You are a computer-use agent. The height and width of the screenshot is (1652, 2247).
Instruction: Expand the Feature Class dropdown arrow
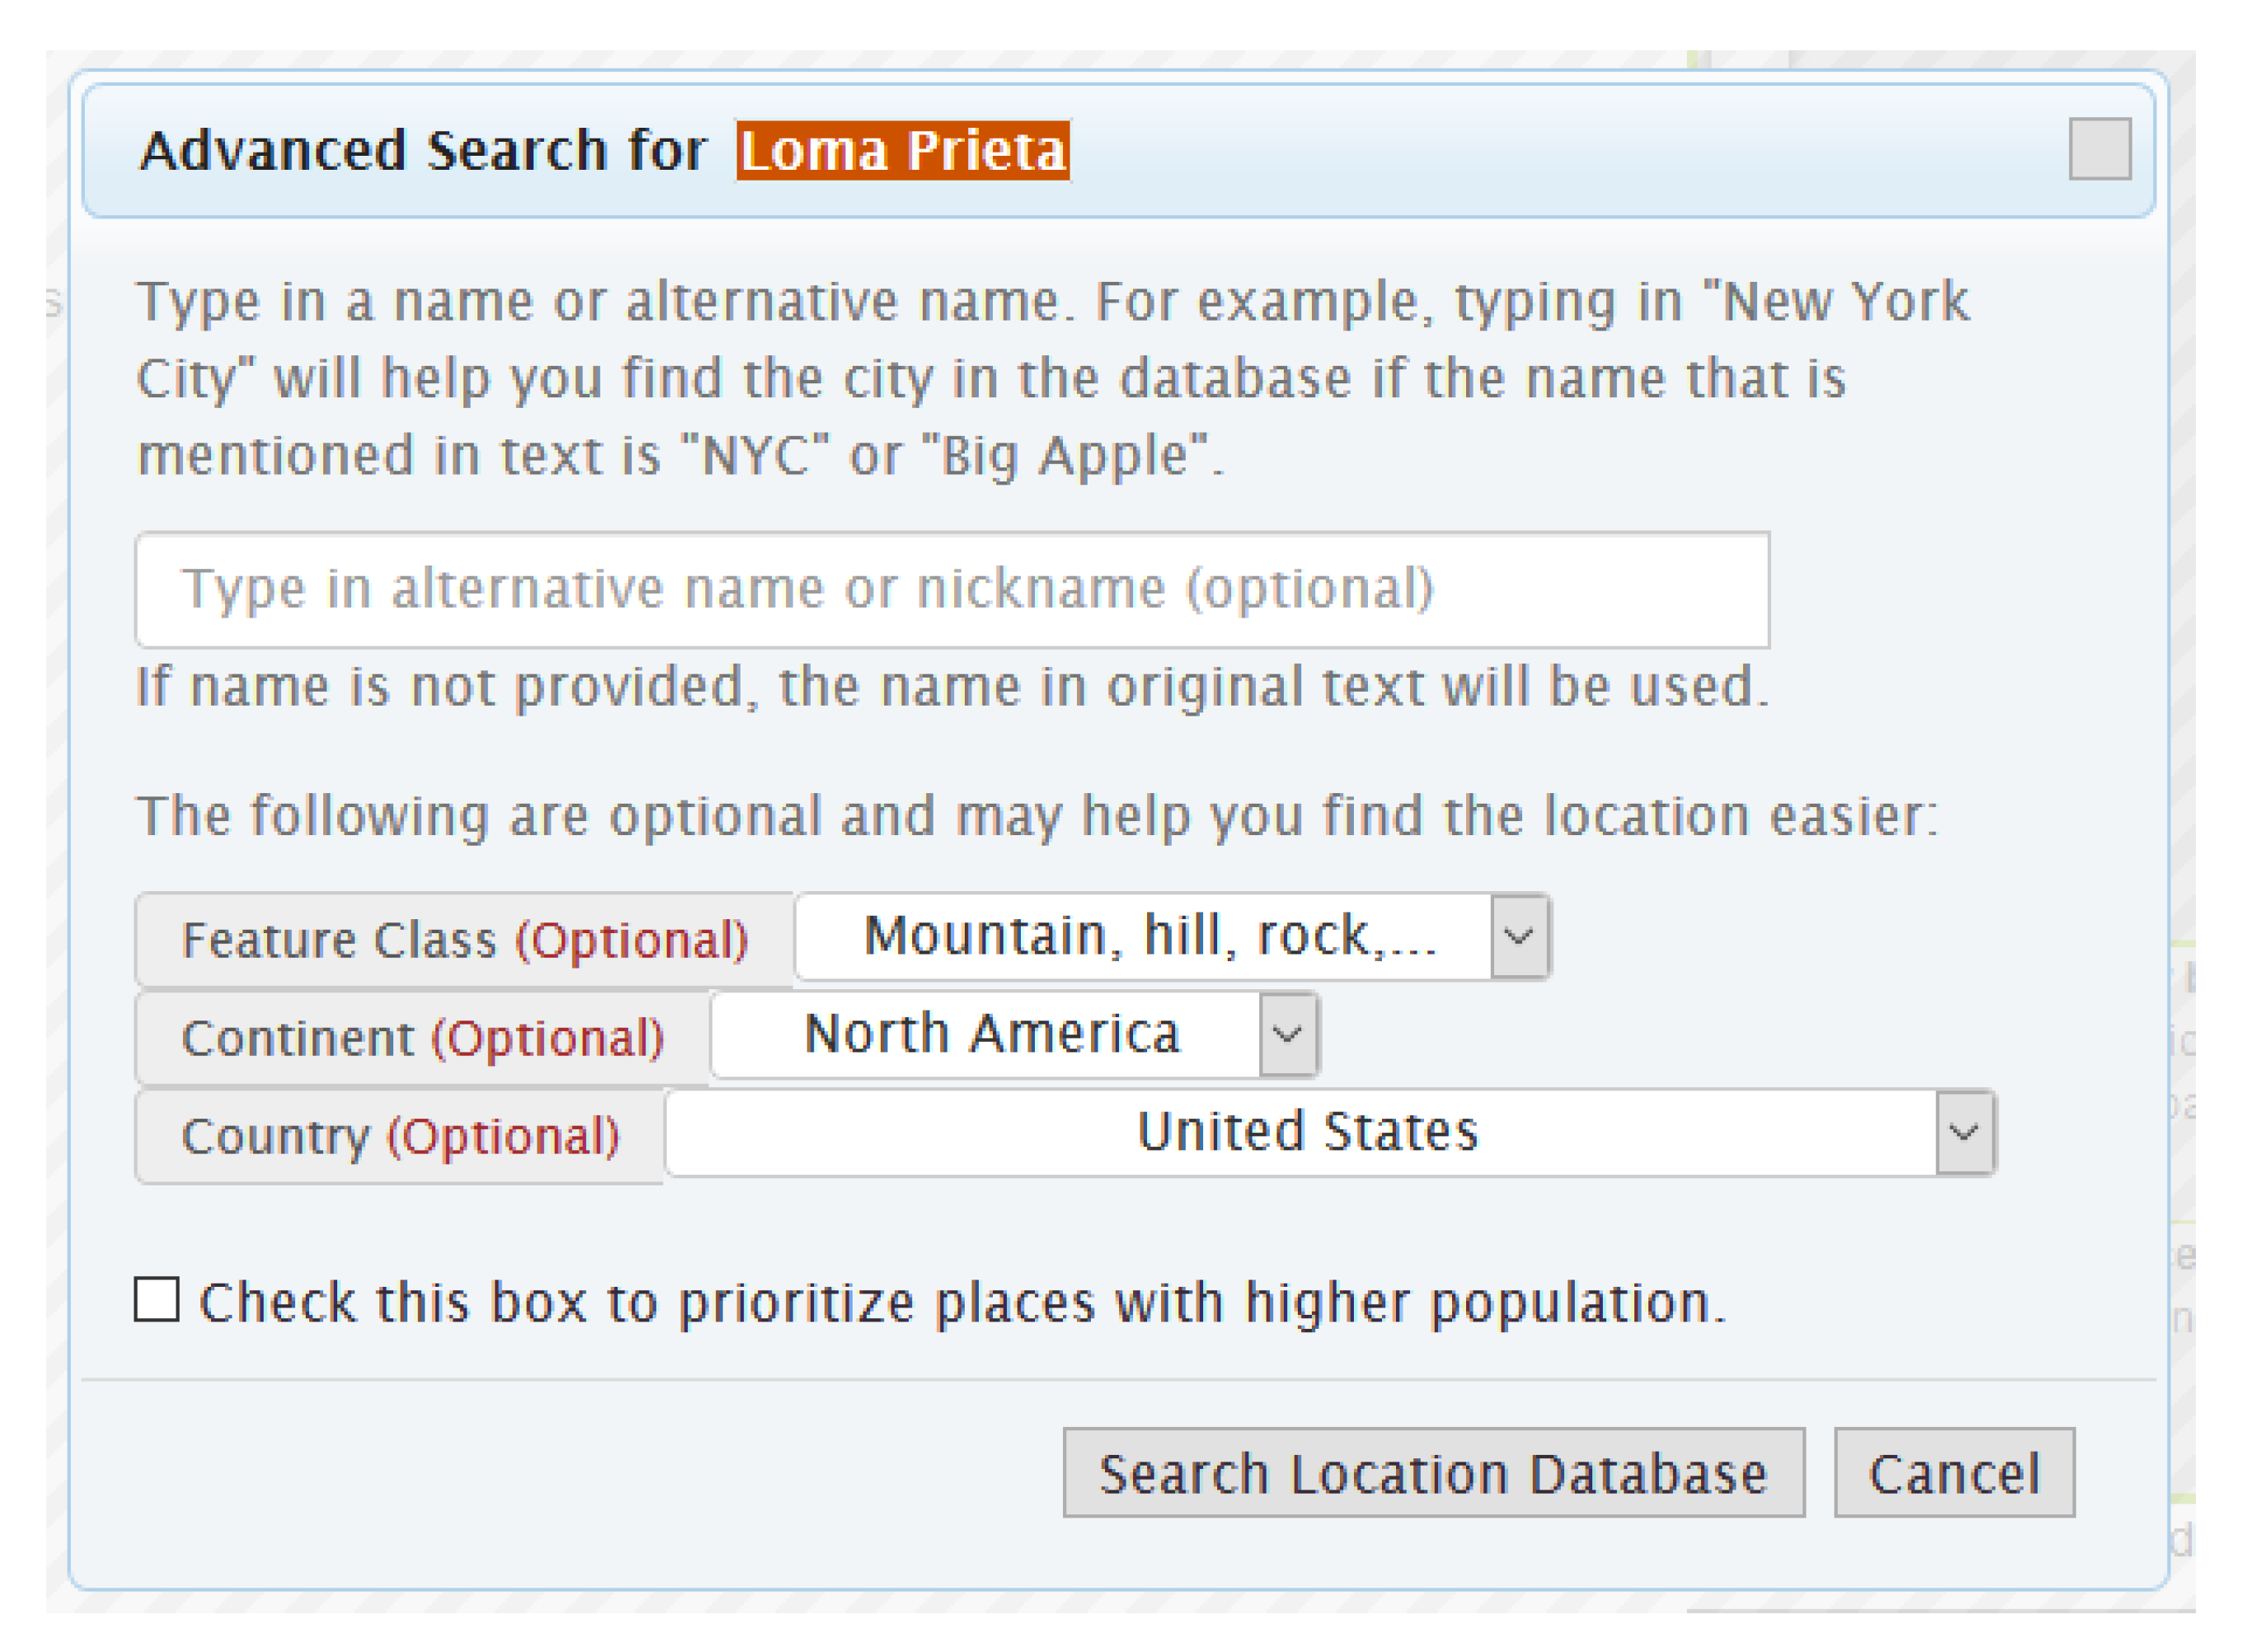tap(1518, 937)
